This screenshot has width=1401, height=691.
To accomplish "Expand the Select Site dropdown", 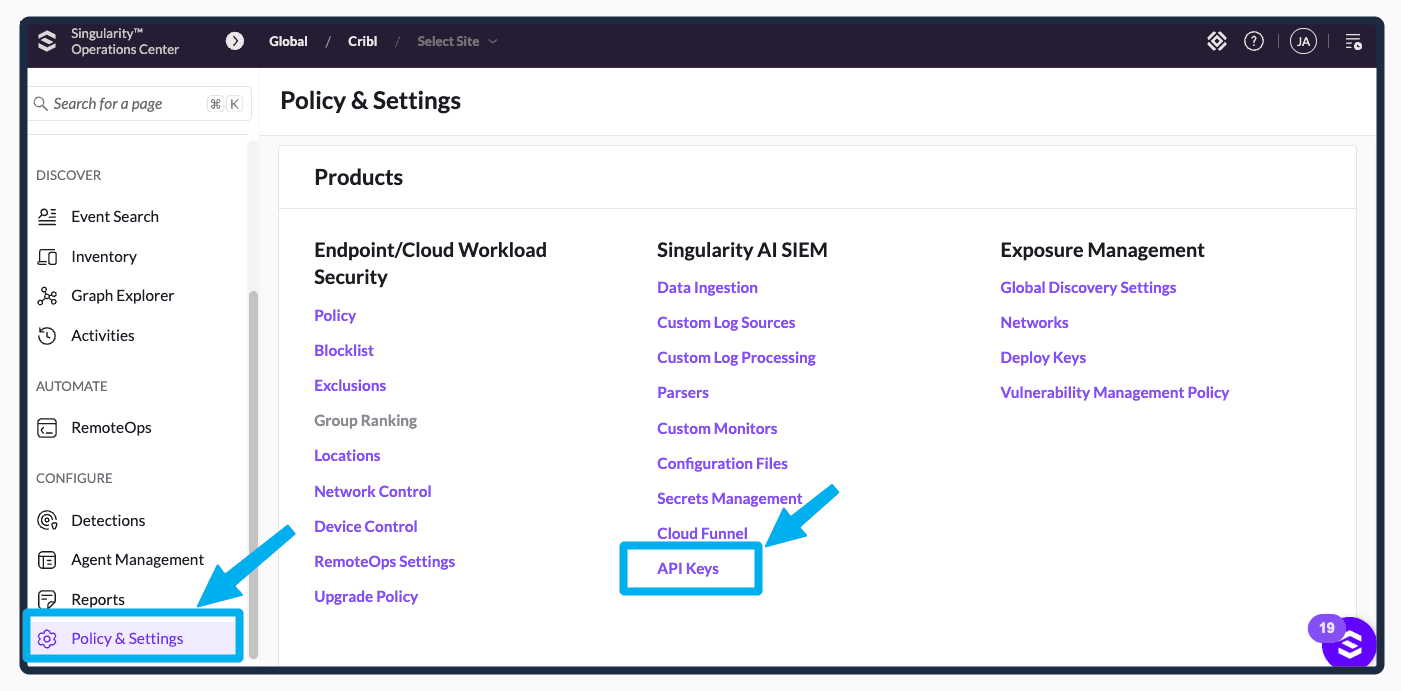I will [457, 41].
